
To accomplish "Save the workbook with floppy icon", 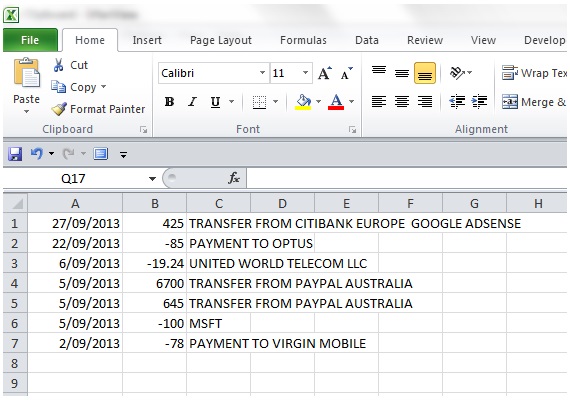I will tap(15, 154).
